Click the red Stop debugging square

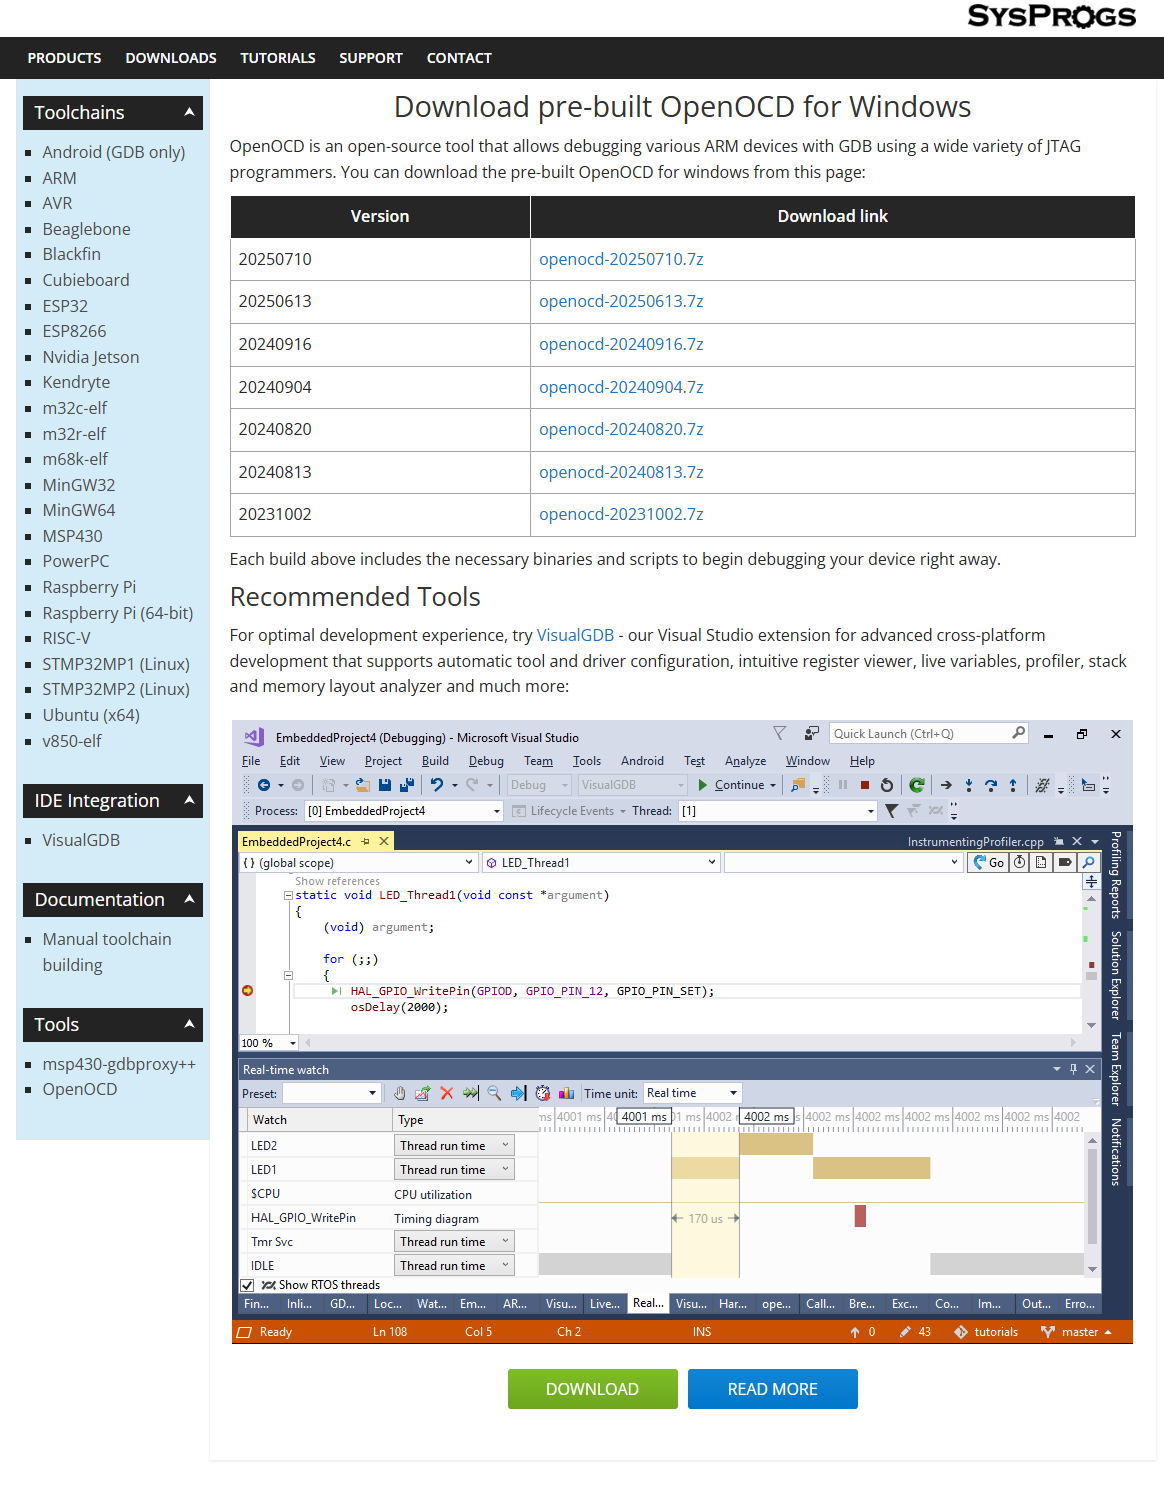click(865, 785)
